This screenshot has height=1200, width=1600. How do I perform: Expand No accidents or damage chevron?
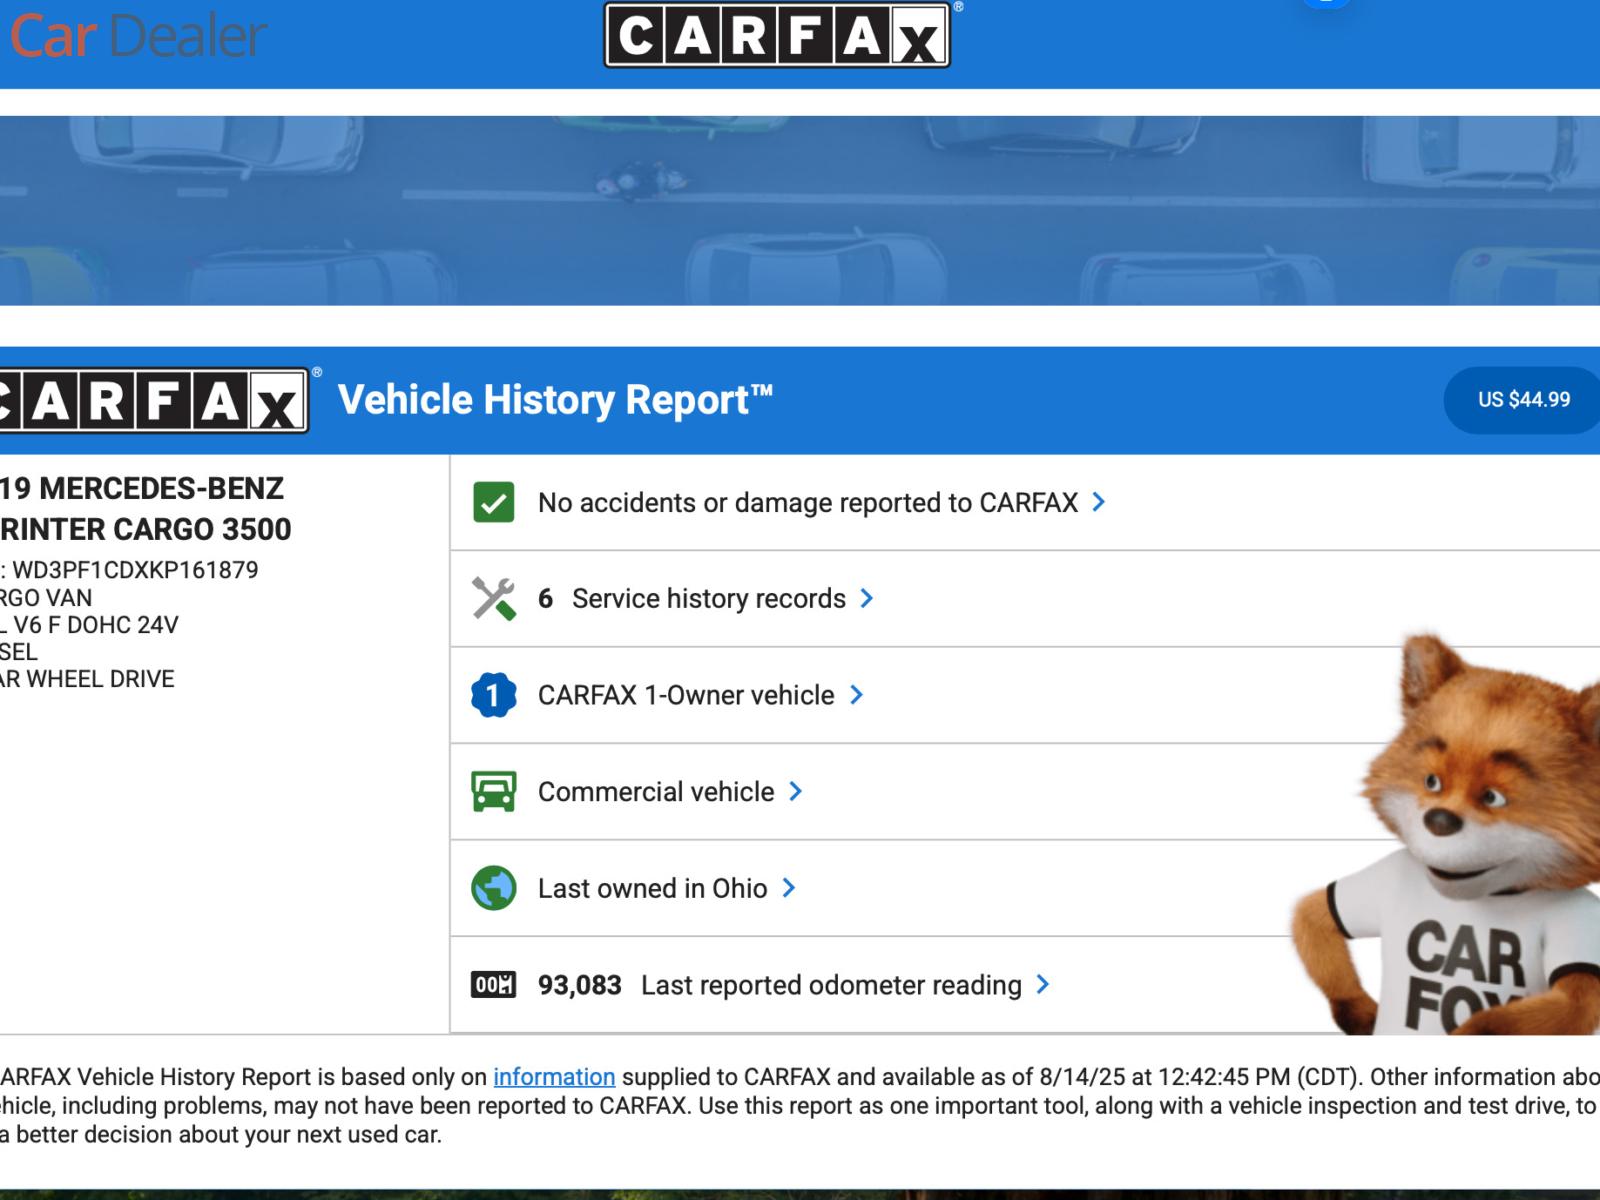pos(1099,502)
